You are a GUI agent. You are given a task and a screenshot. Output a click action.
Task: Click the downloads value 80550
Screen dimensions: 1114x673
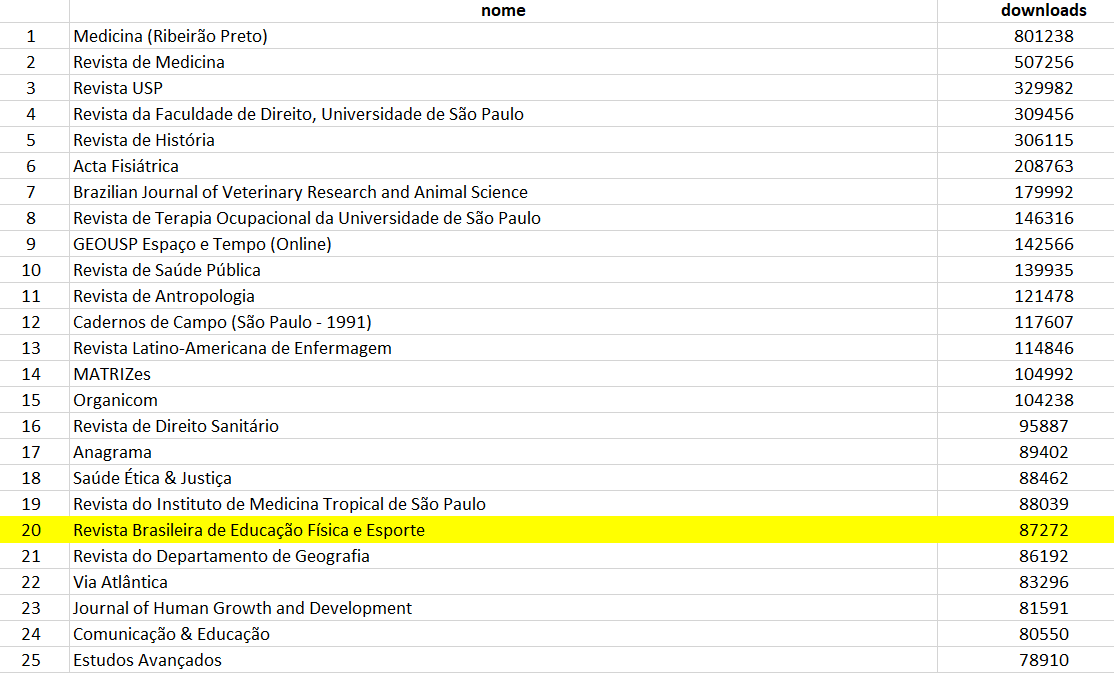coord(1043,634)
